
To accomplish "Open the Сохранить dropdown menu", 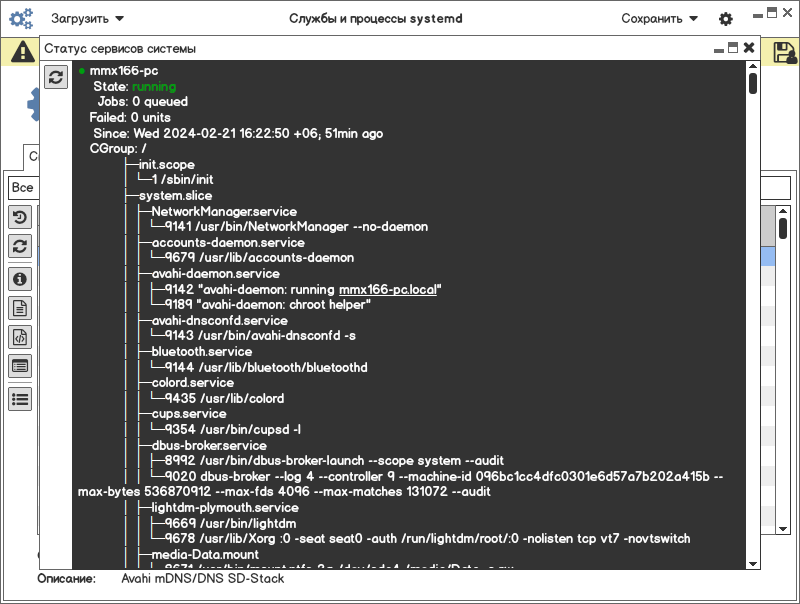I will click(x=659, y=19).
